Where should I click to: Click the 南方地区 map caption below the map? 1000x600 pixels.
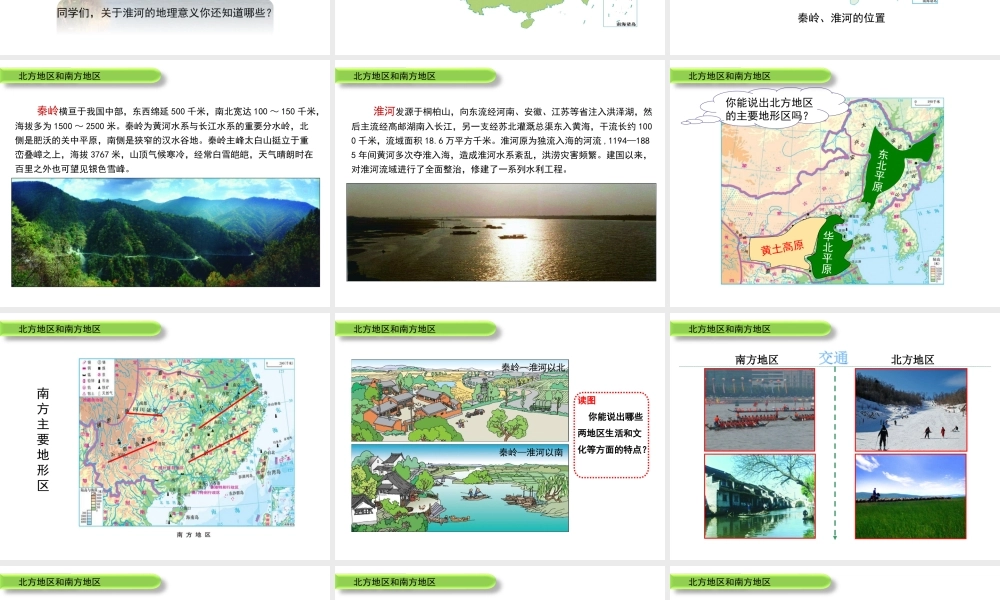(x=193, y=534)
